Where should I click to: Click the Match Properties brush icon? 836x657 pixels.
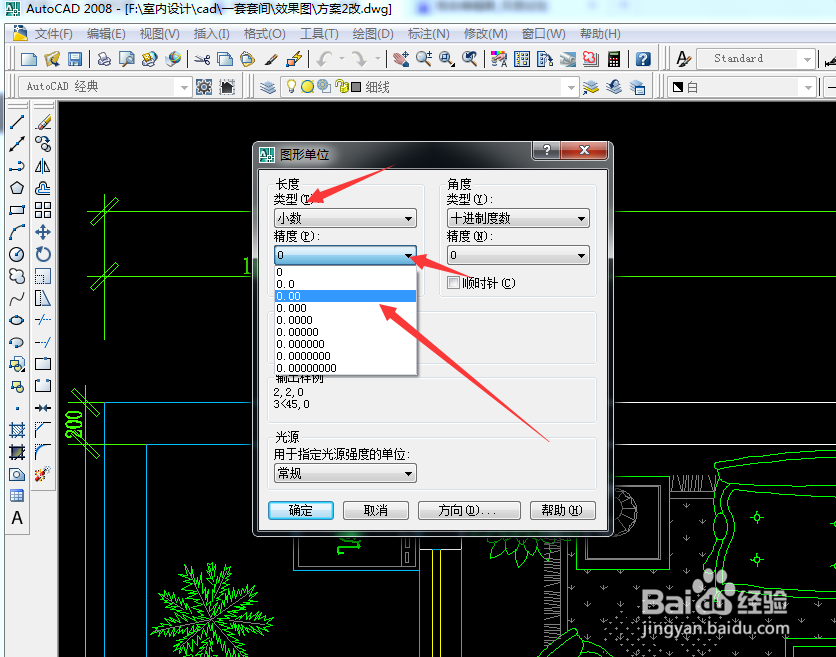[271, 59]
